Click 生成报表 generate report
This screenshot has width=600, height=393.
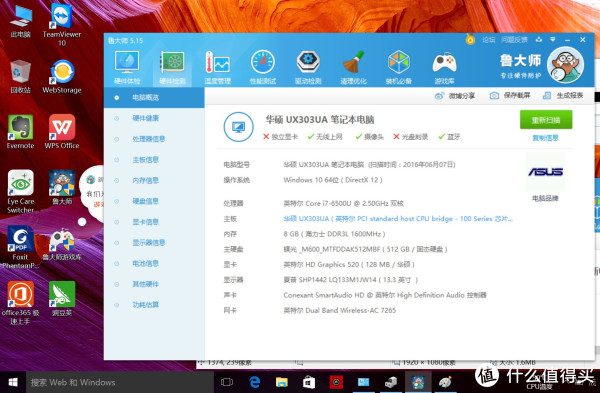pos(563,96)
